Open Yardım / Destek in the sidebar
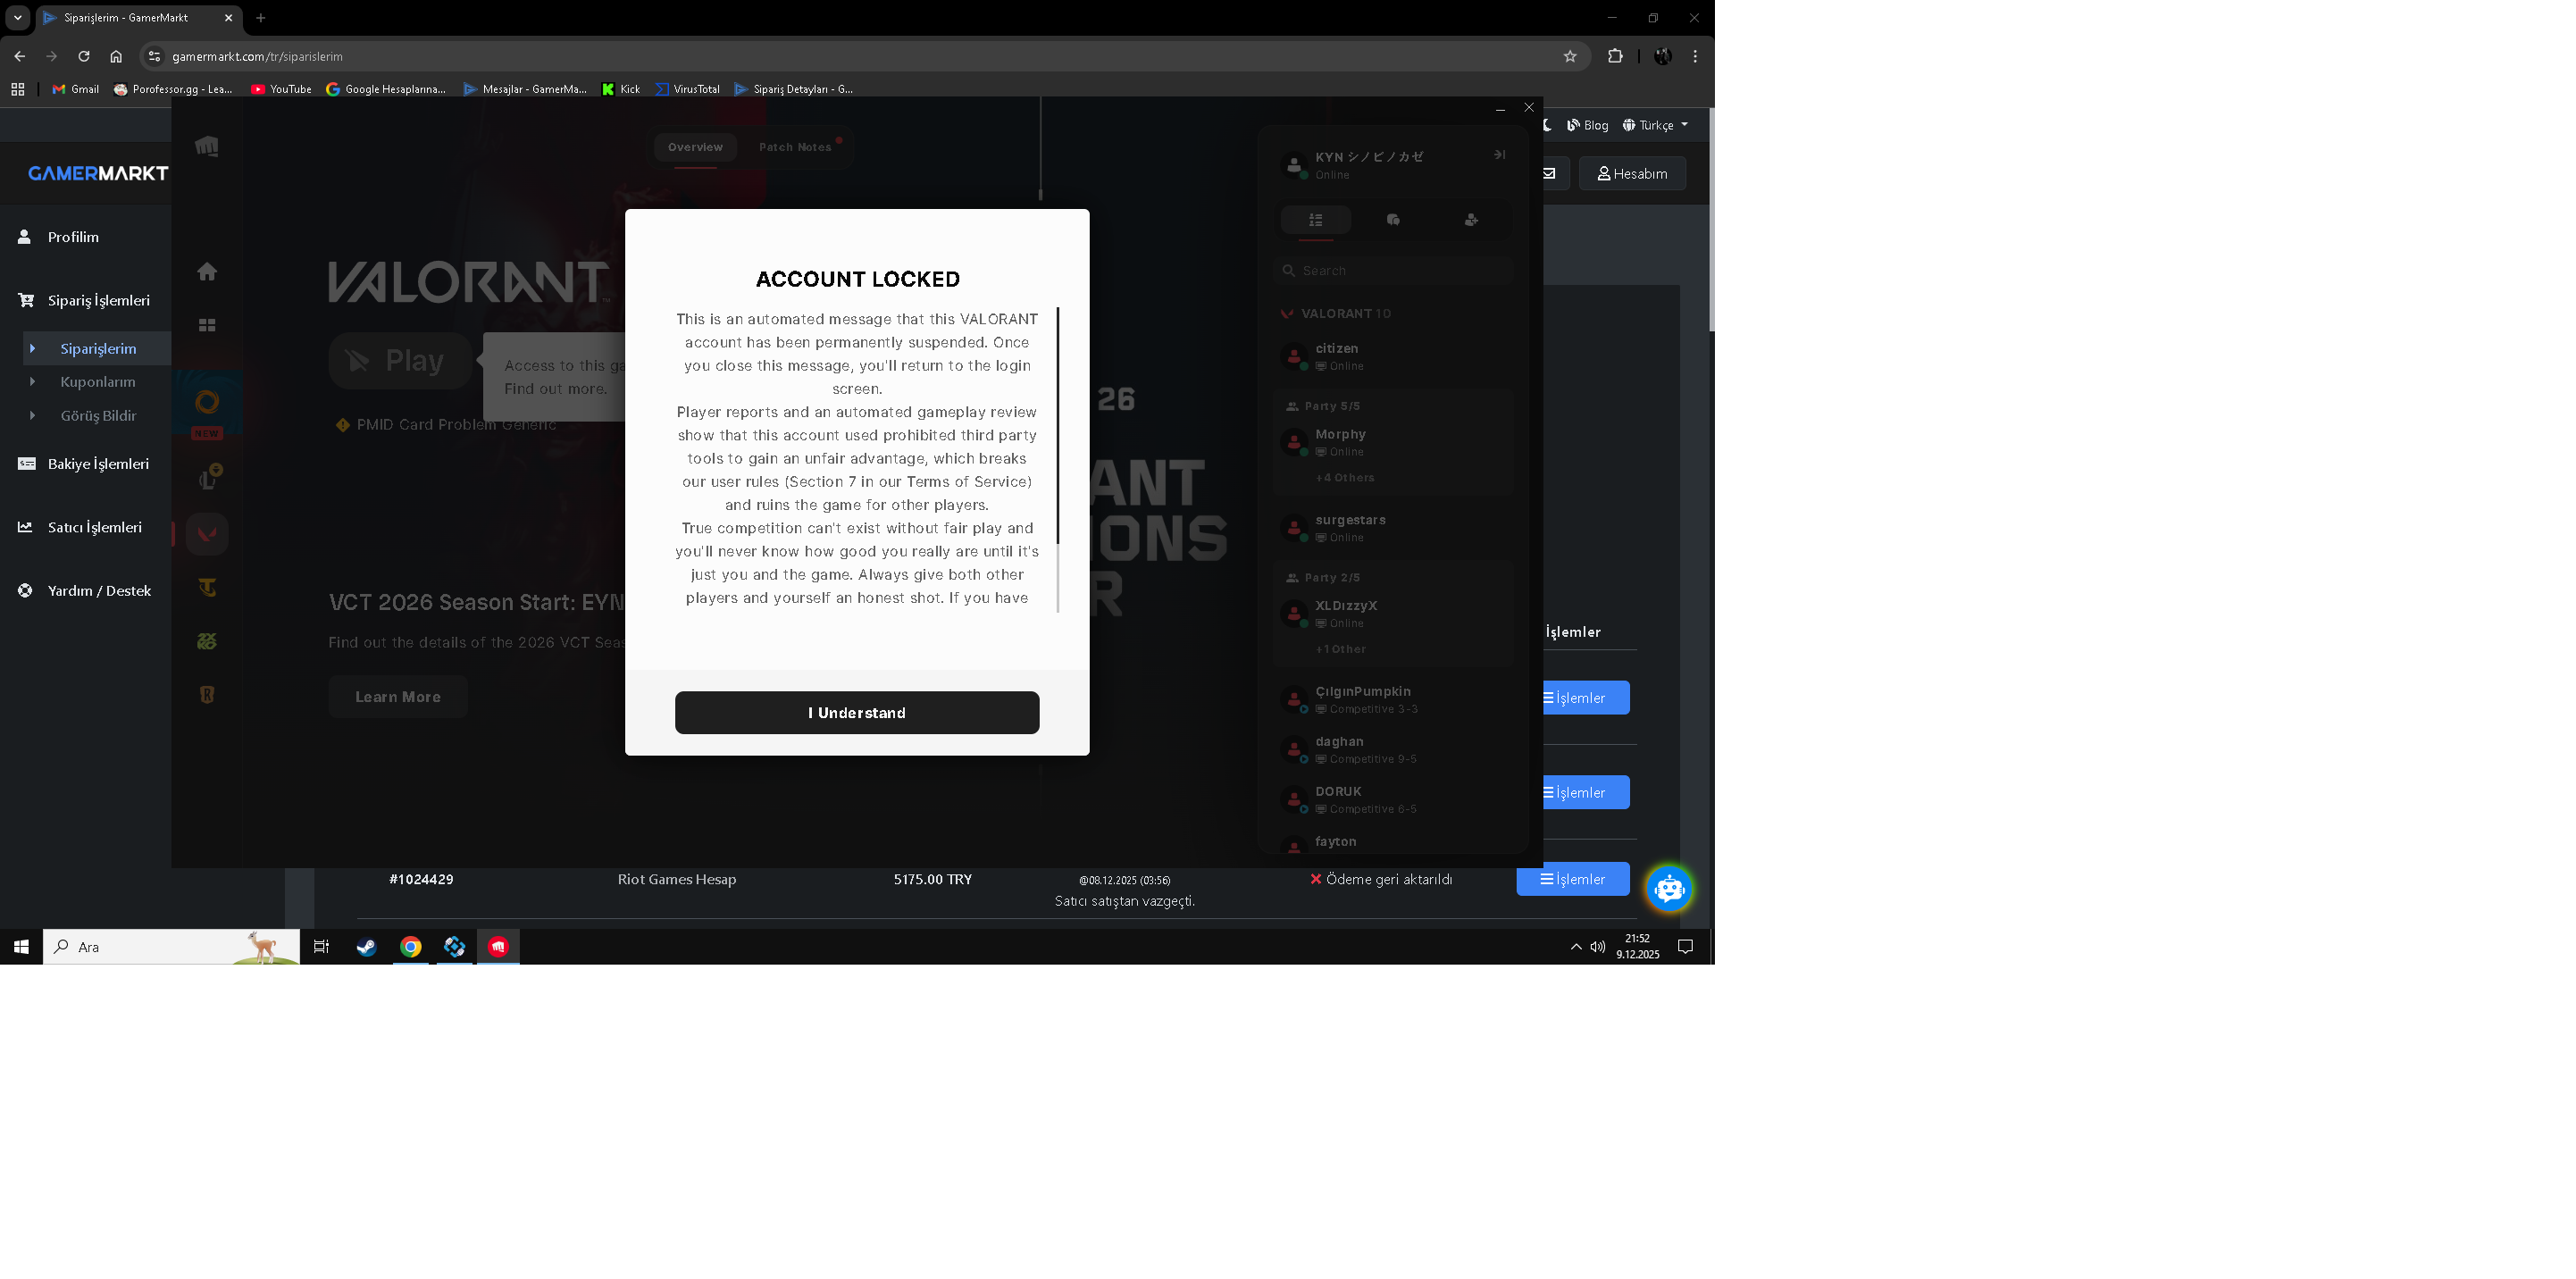This screenshot has height=1279, width=2576. tap(86, 591)
